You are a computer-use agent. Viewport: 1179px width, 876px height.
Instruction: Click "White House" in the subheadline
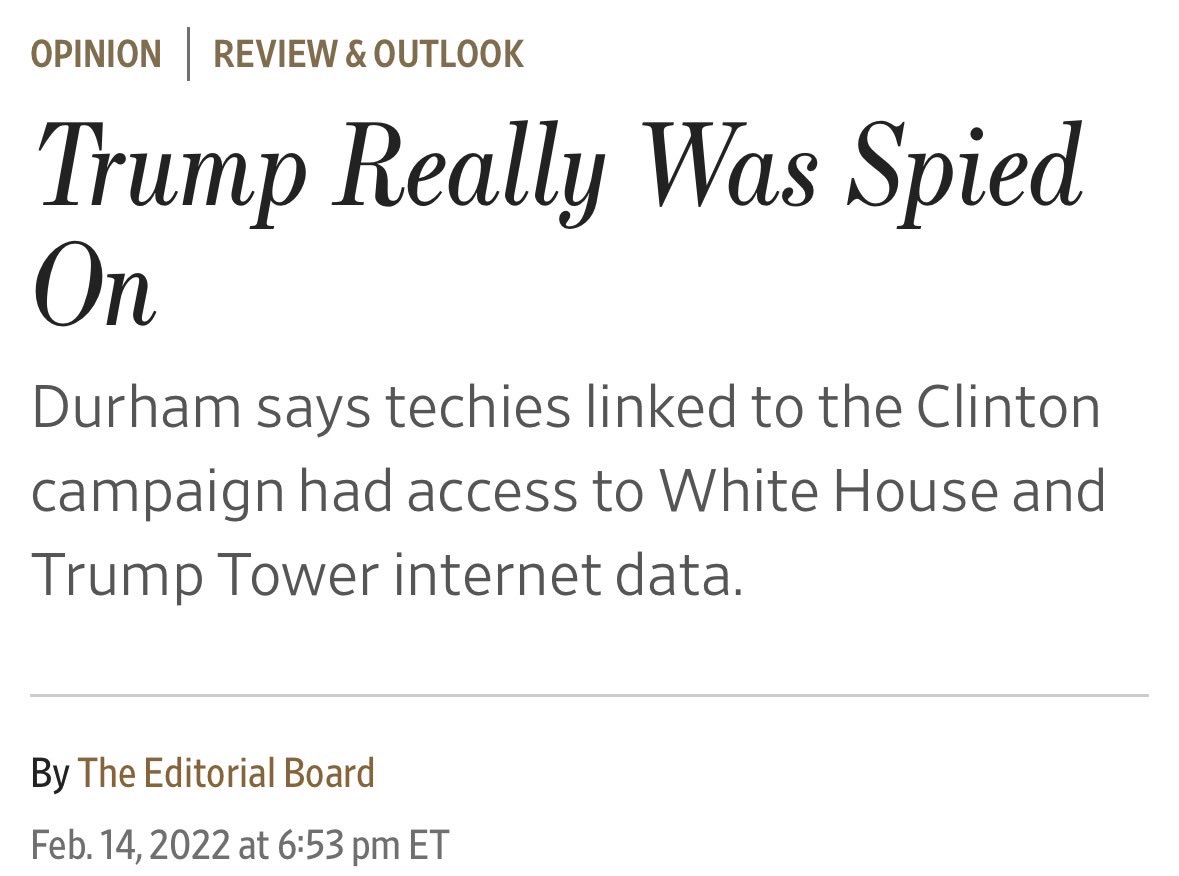[x=829, y=491]
